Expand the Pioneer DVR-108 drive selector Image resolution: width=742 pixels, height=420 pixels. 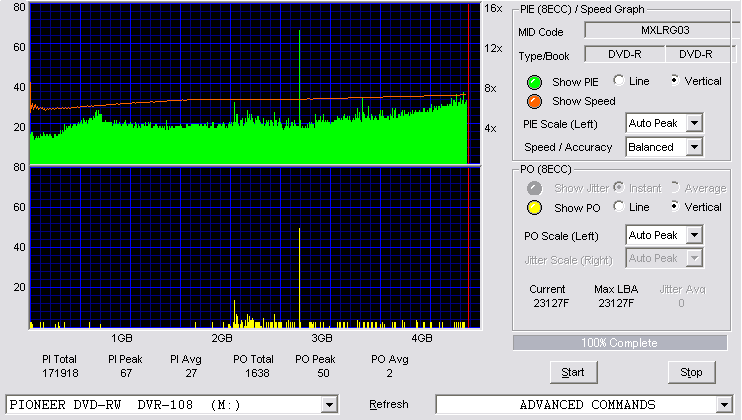point(329,405)
